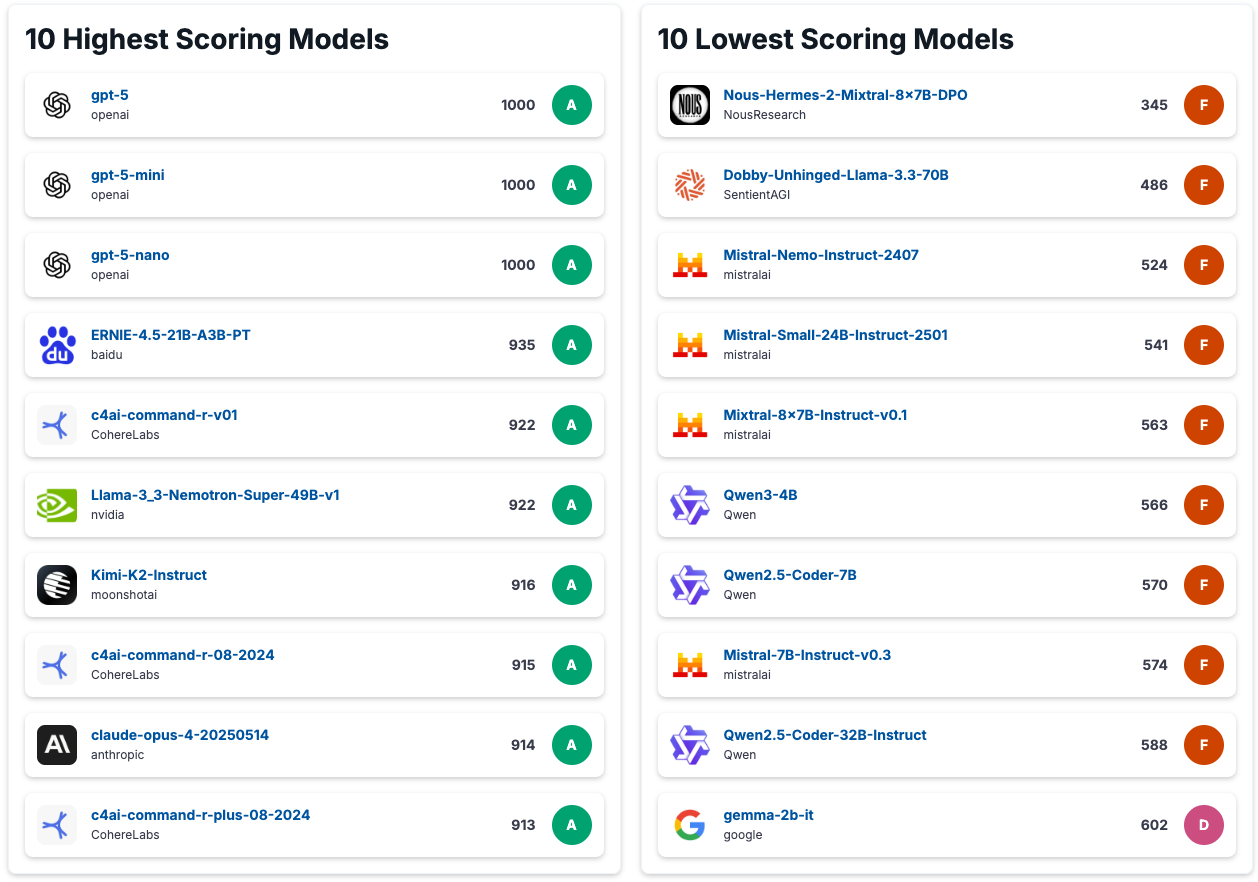
Task: Click the SentientAGI logo beside Dobby-Unhinged-Llama
Action: pos(690,185)
